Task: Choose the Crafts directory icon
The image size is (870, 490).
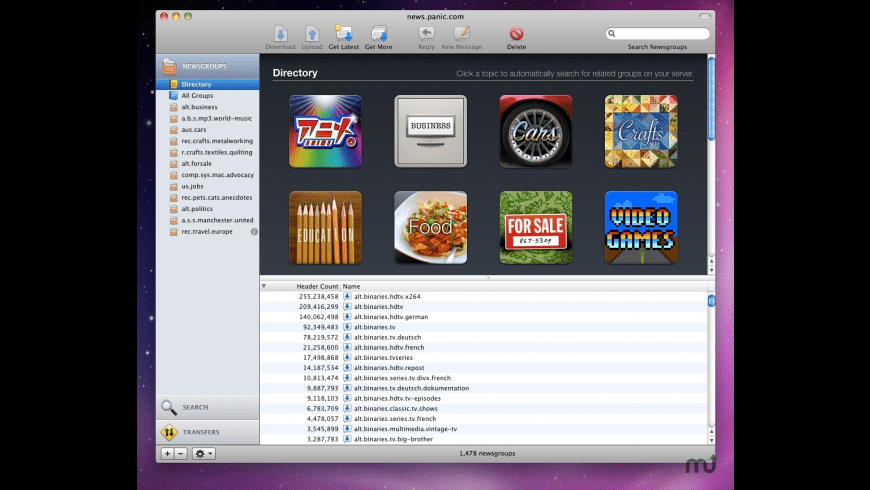Action: click(x=641, y=131)
